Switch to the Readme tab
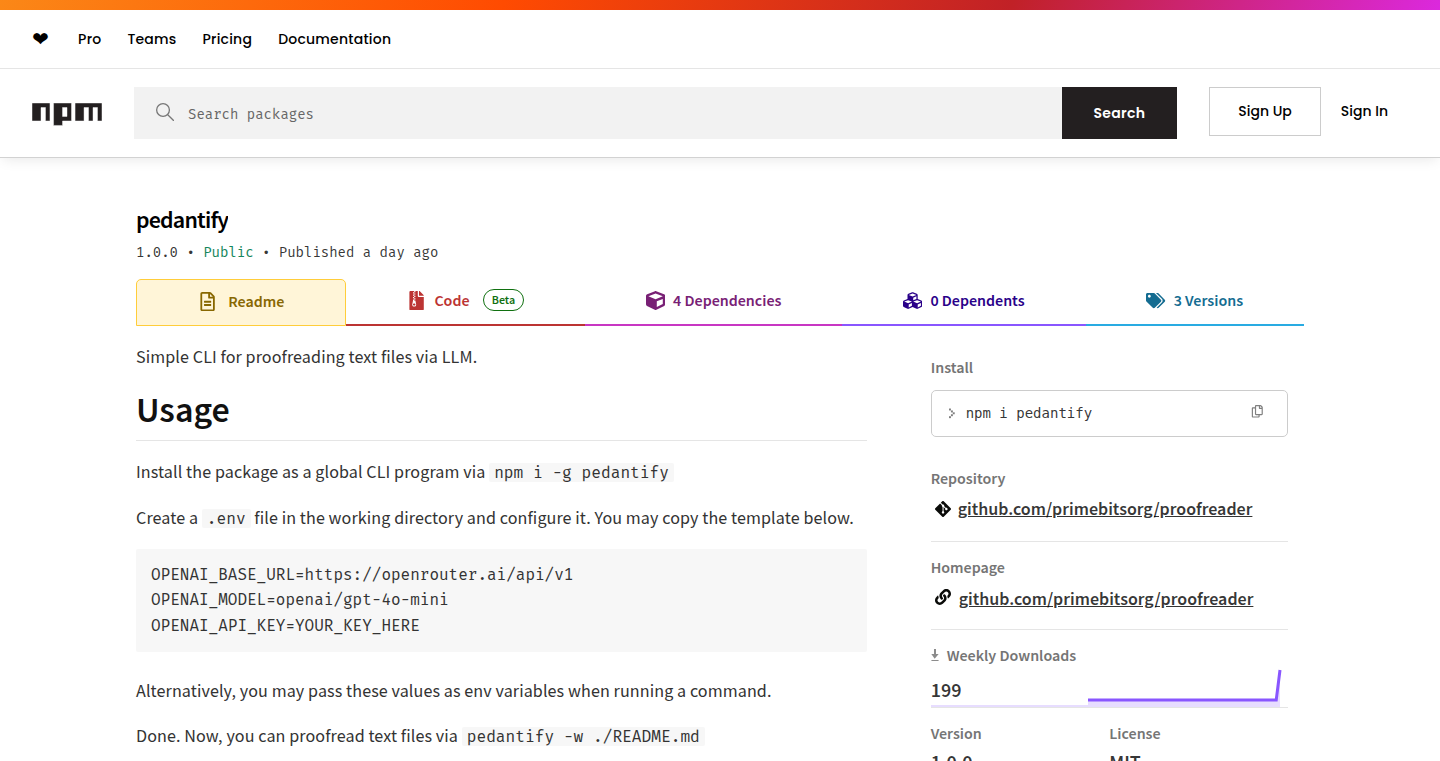1440x761 pixels. tap(241, 302)
